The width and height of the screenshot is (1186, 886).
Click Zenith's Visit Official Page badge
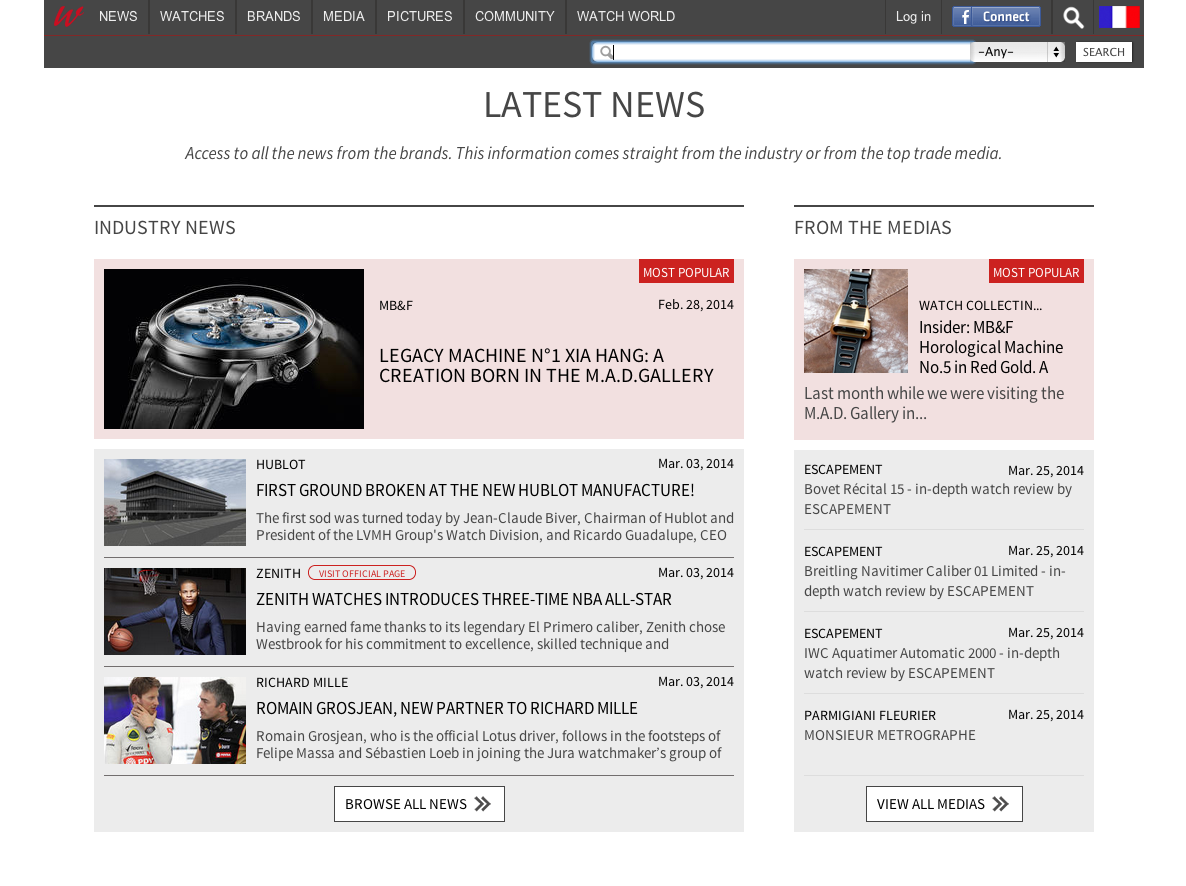coord(362,574)
